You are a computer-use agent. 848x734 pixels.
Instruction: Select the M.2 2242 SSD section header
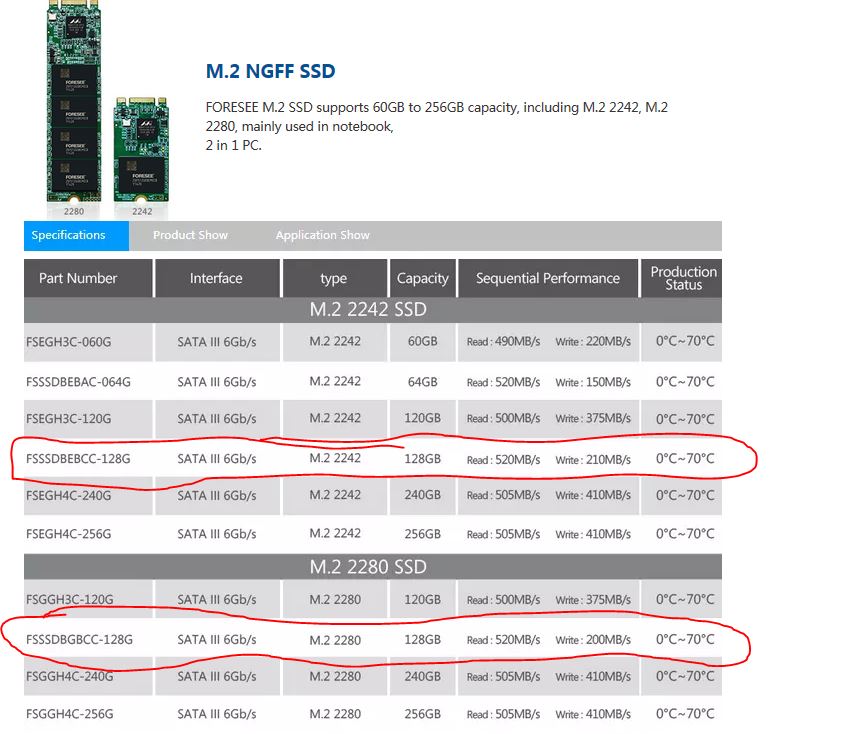[373, 309]
